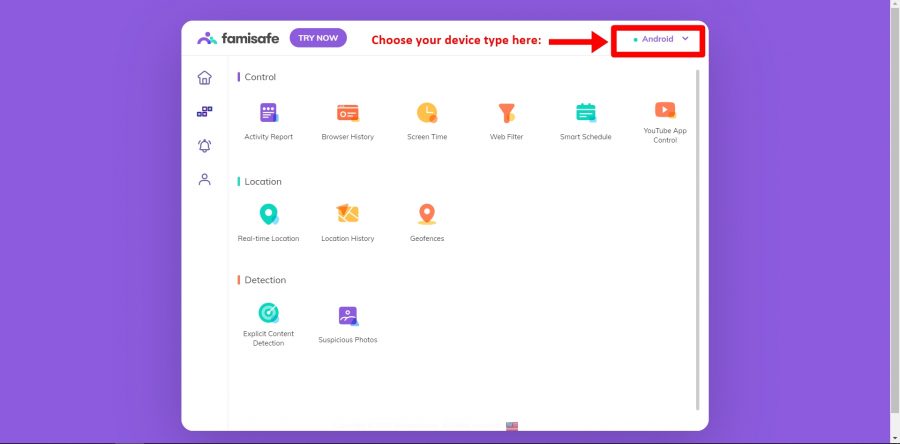Open the Screen Time clock icon
900x444 pixels.
tap(427, 112)
